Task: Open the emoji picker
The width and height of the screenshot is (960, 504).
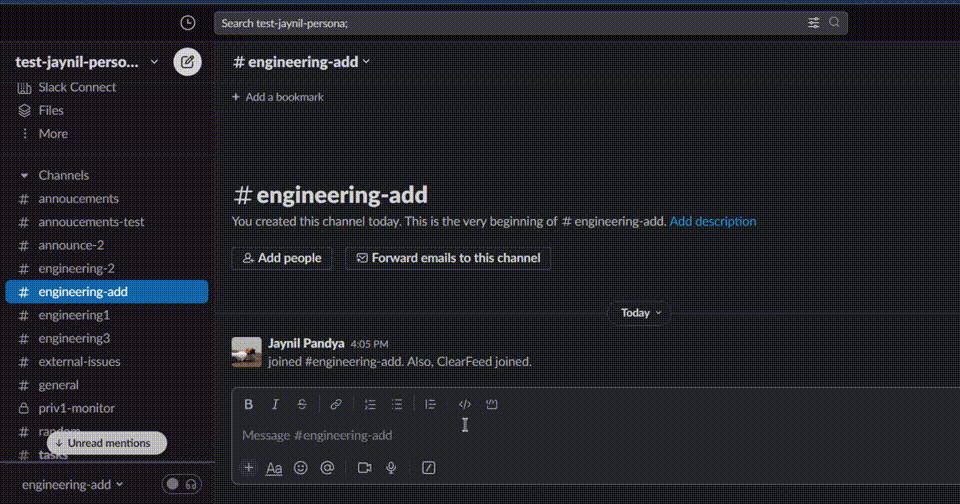Action: coord(300,468)
